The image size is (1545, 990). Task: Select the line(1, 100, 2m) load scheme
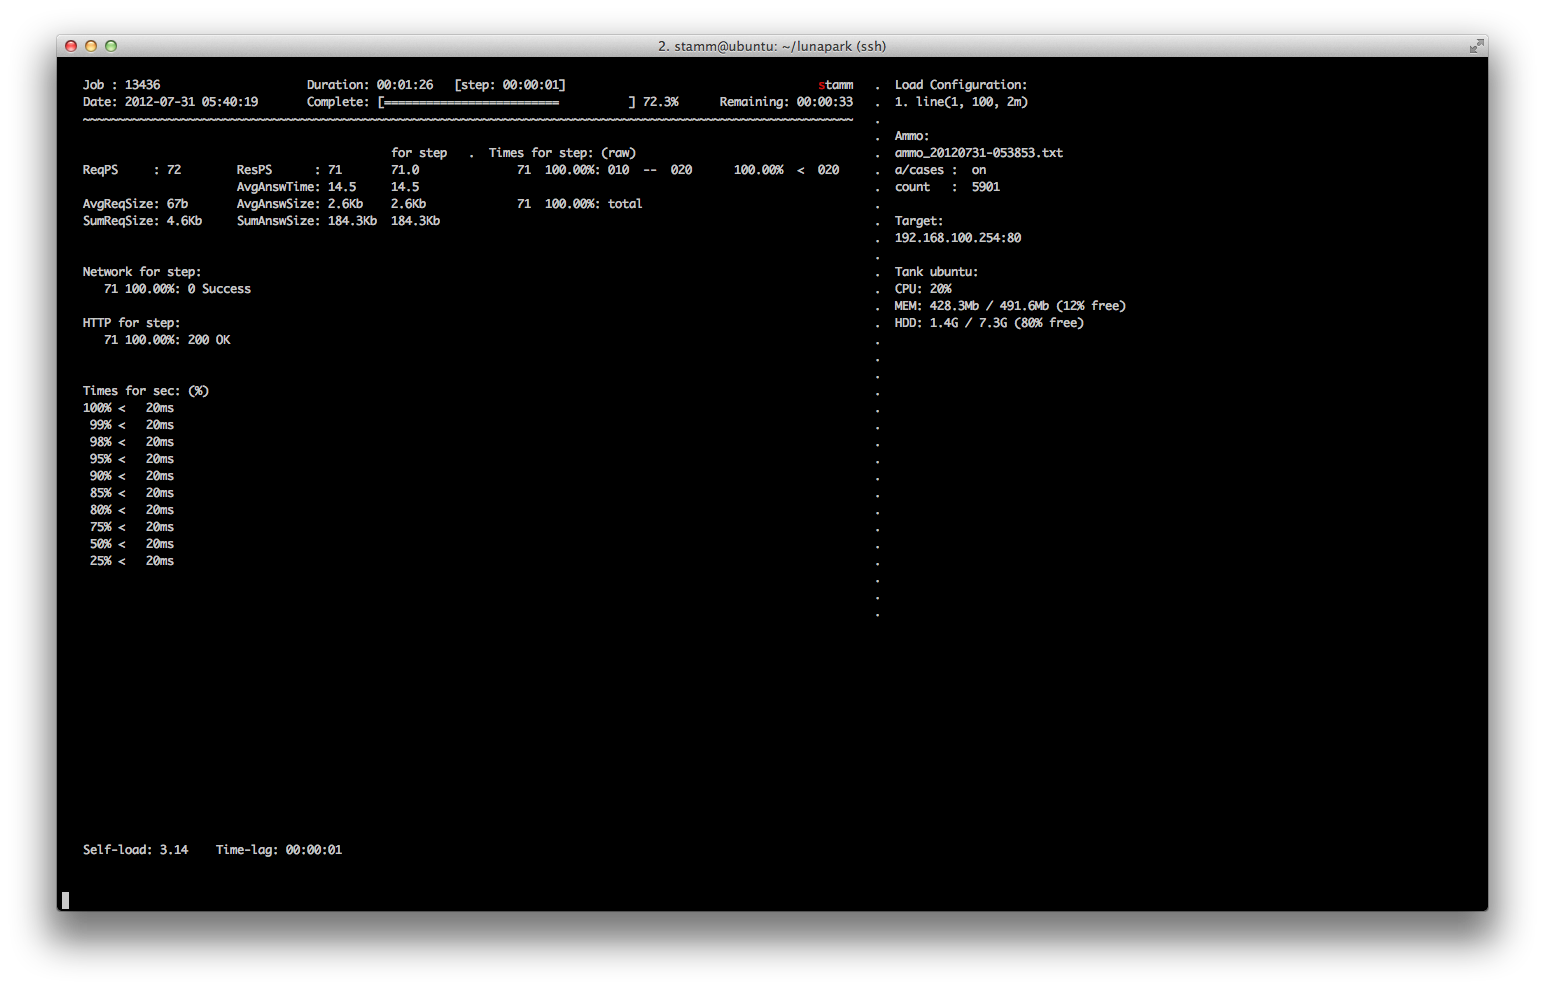click(x=970, y=102)
